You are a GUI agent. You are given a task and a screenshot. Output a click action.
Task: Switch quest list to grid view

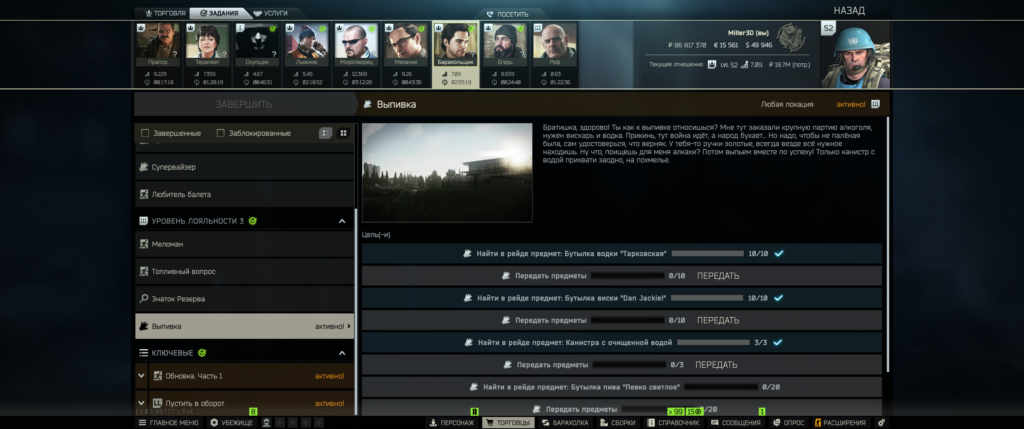(344, 133)
